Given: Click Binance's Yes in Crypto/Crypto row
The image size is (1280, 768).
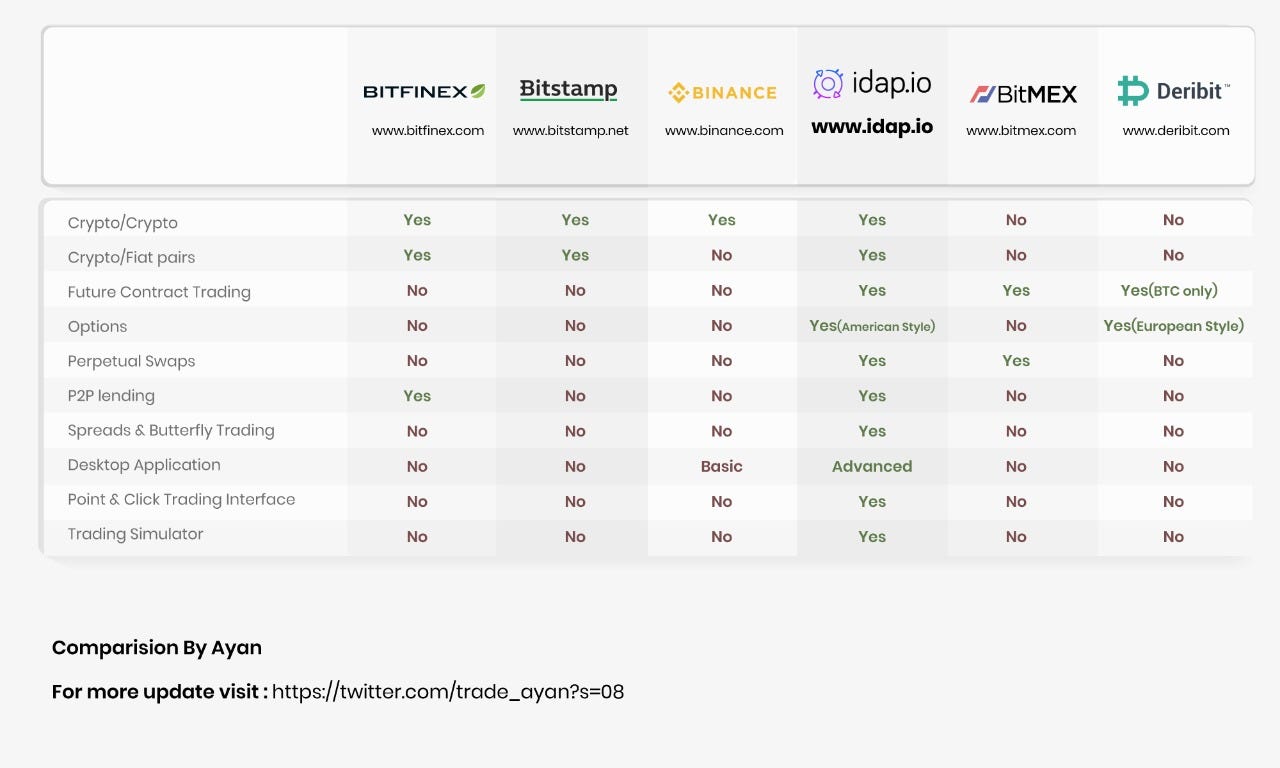Looking at the screenshot, I should (722, 220).
